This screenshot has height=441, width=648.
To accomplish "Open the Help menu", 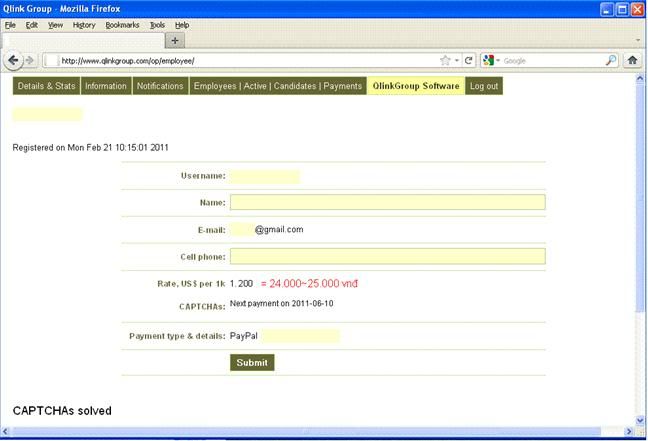I will [x=182, y=25].
